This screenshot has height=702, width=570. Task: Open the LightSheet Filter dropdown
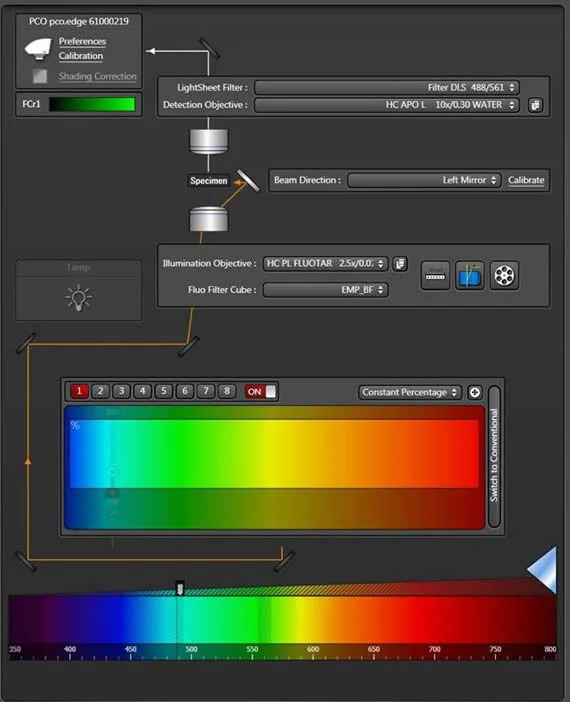pyautogui.click(x=387, y=87)
